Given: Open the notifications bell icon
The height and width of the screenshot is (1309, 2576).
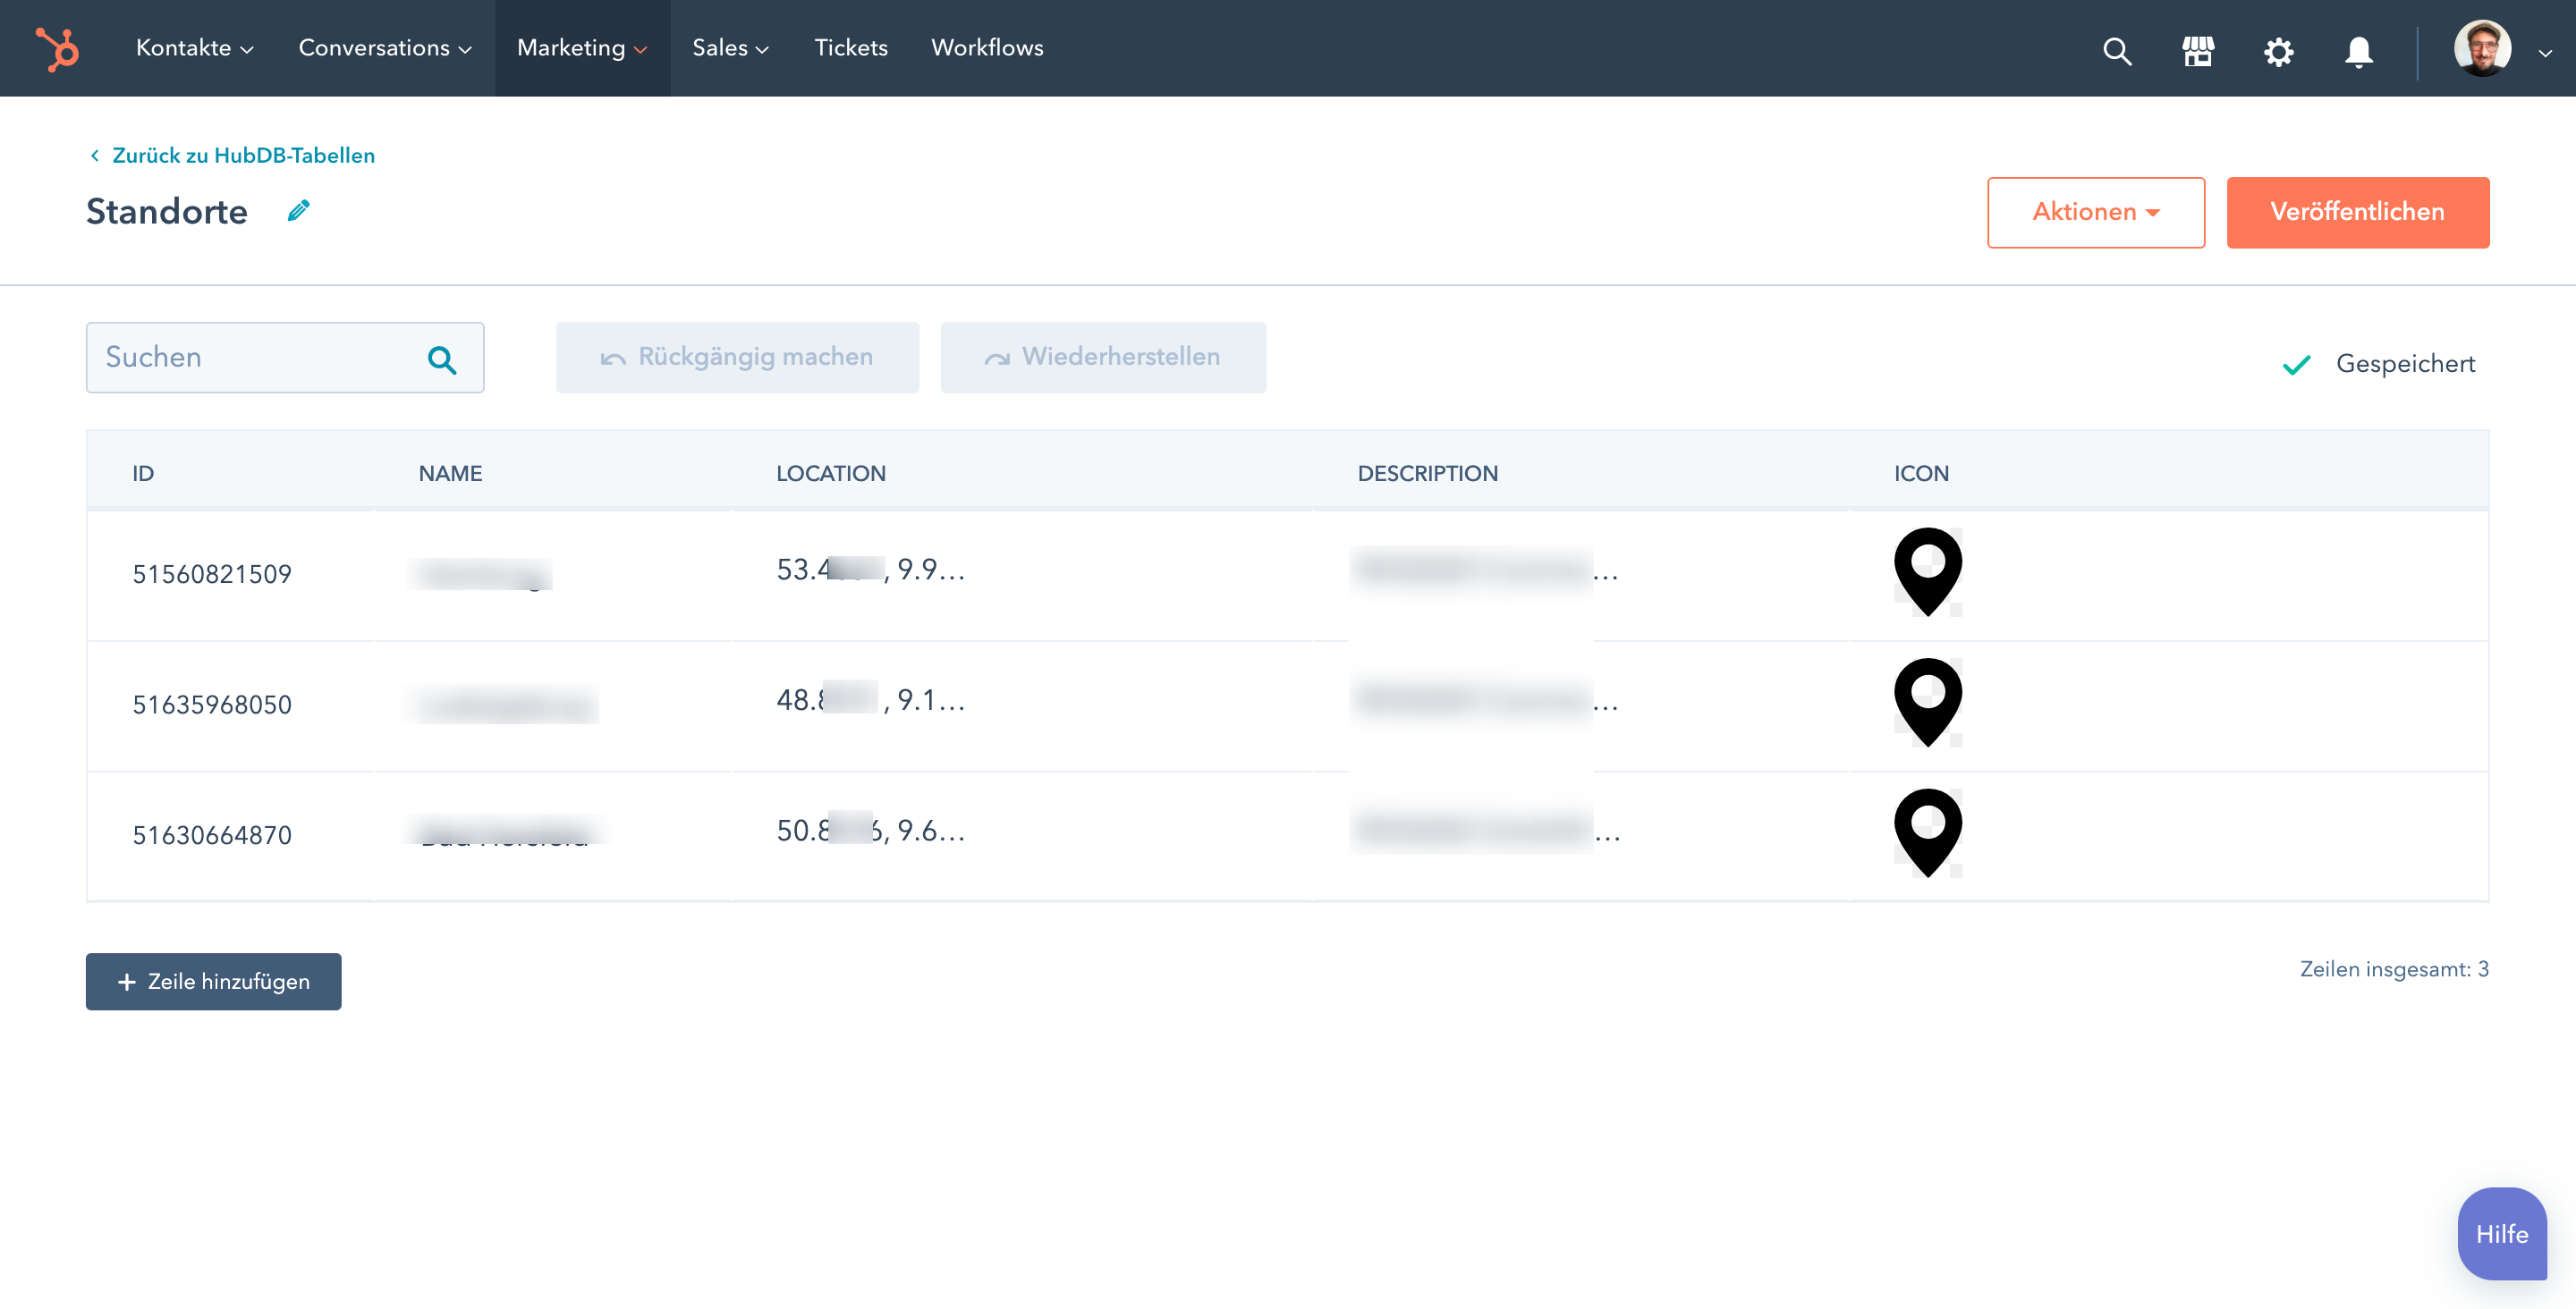Looking at the screenshot, I should point(2359,51).
